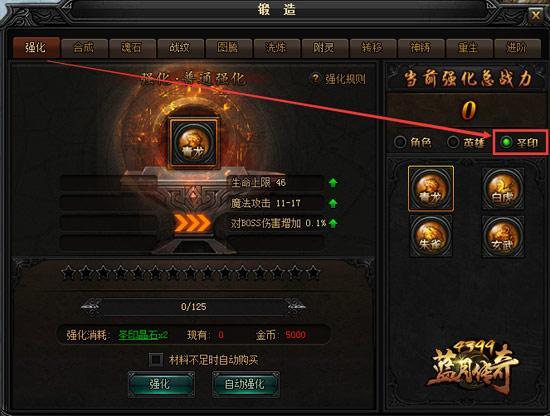Switch to the 合成 tab

point(83,47)
